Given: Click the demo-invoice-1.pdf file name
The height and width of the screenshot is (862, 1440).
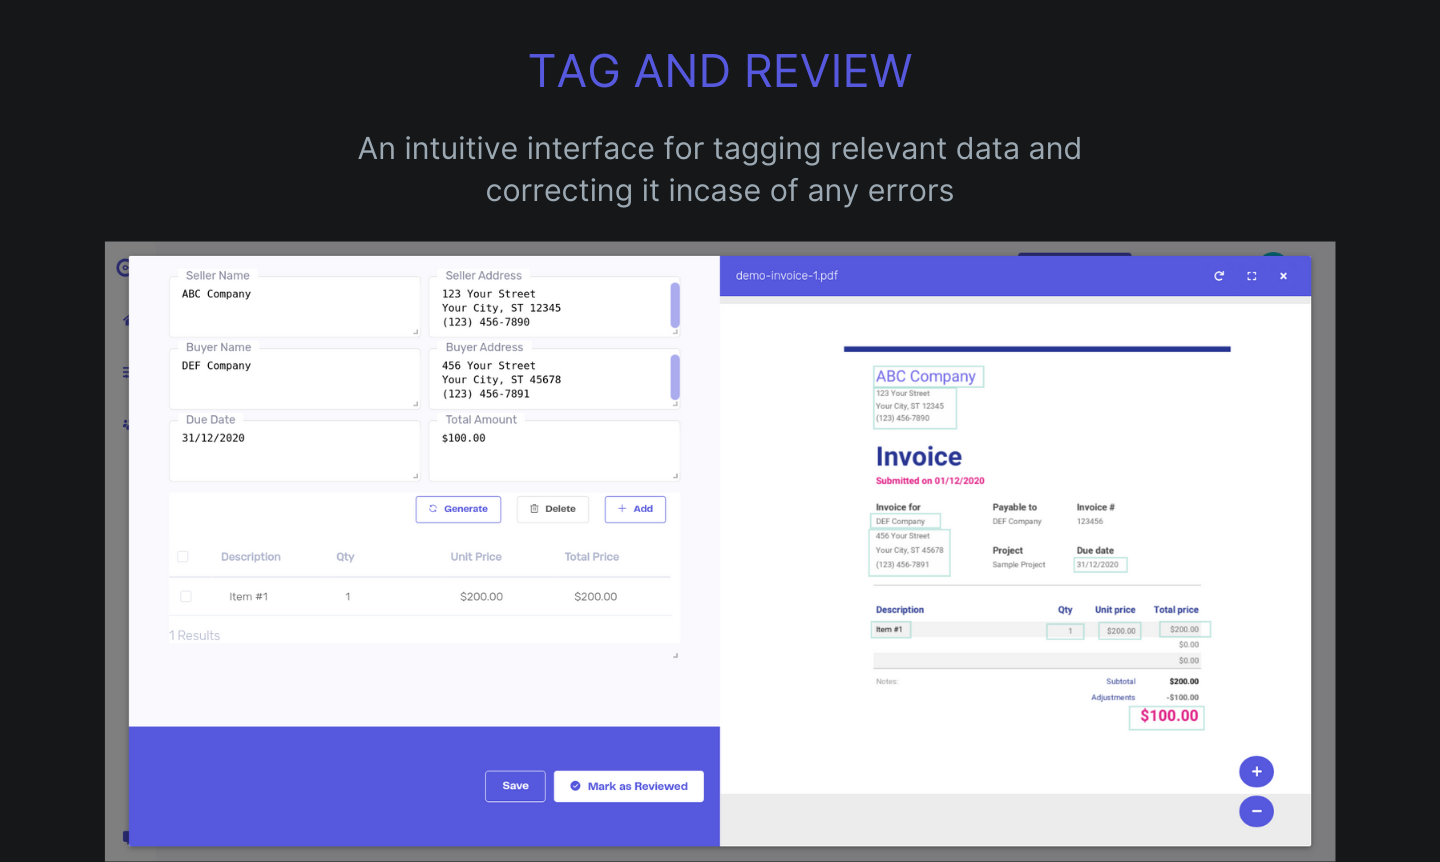Looking at the screenshot, I should (x=787, y=276).
